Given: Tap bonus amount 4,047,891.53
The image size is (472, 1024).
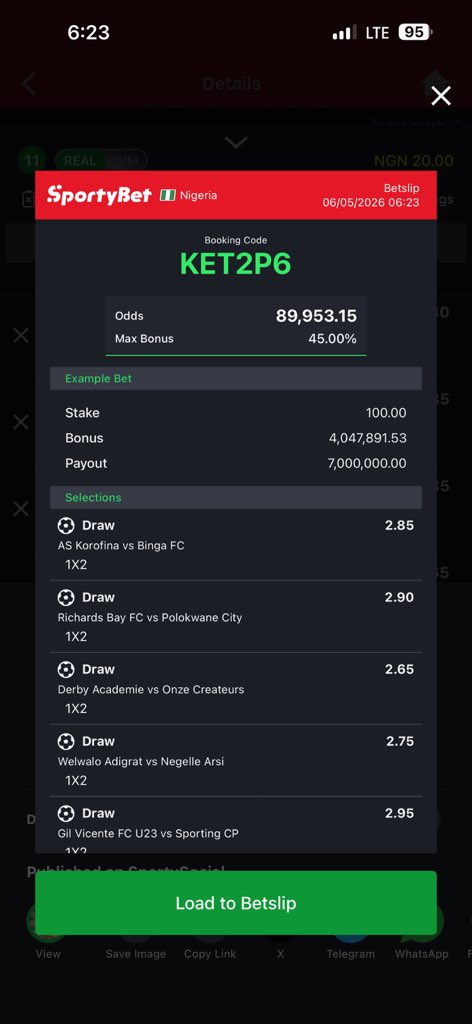Looking at the screenshot, I should (368, 438).
